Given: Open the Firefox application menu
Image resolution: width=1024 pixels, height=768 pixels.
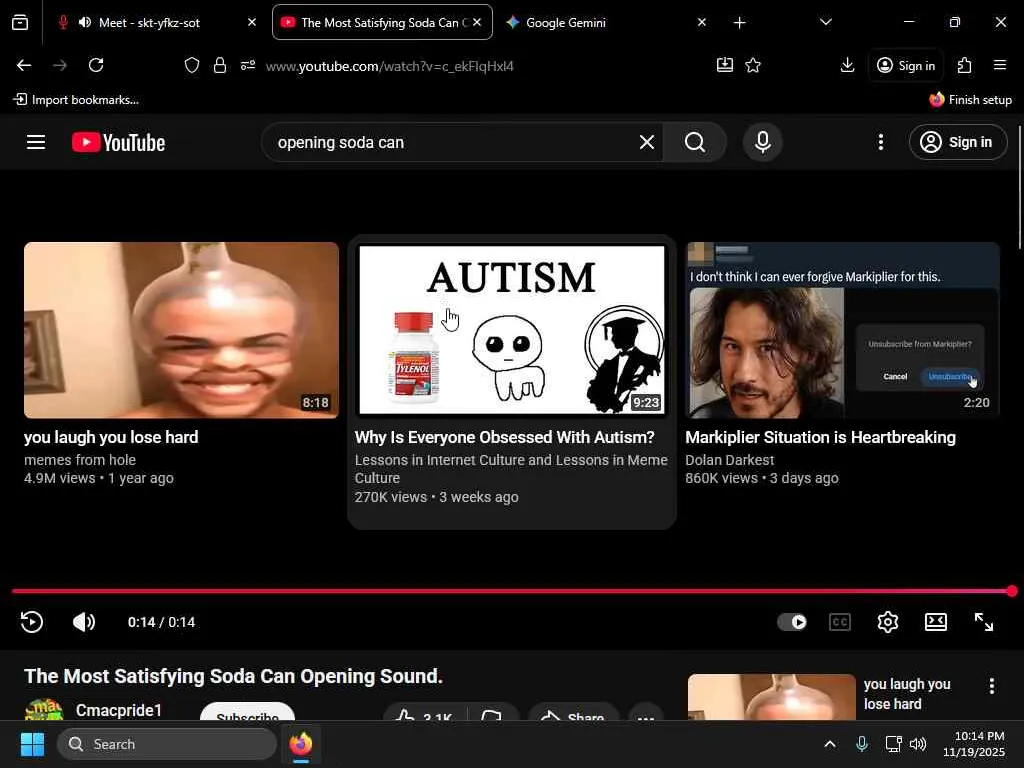Looking at the screenshot, I should (1000, 65).
